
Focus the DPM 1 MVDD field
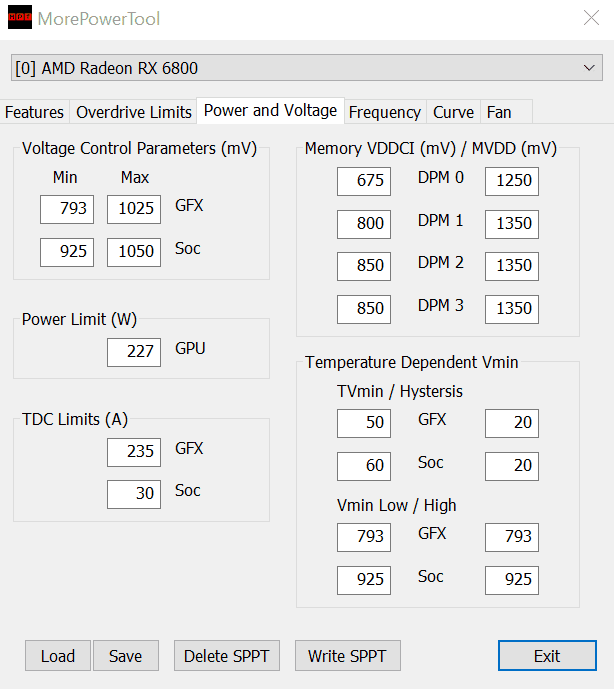(x=512, y=224)
